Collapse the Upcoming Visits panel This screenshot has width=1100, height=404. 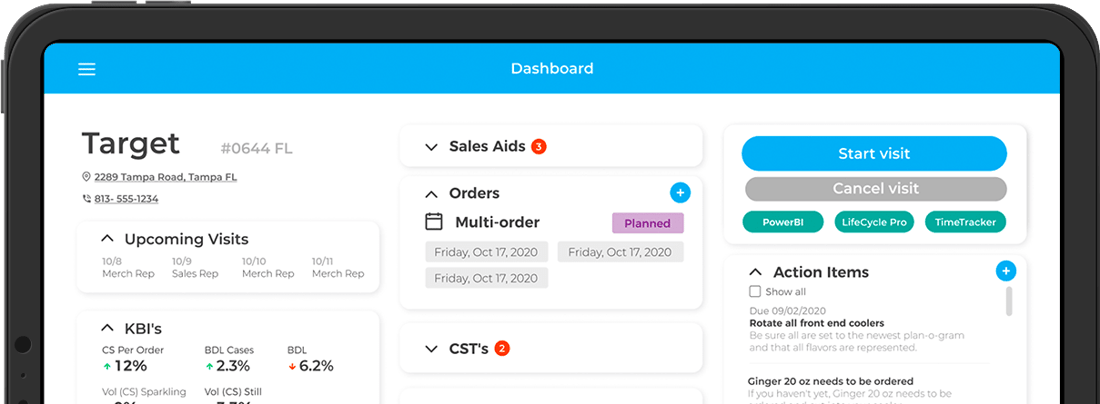tap(107, 238)
